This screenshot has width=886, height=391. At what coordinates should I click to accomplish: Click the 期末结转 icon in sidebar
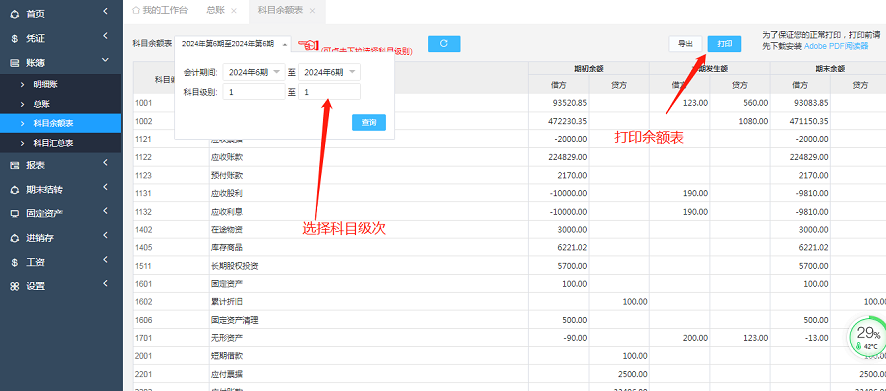[x=15, y=190]
